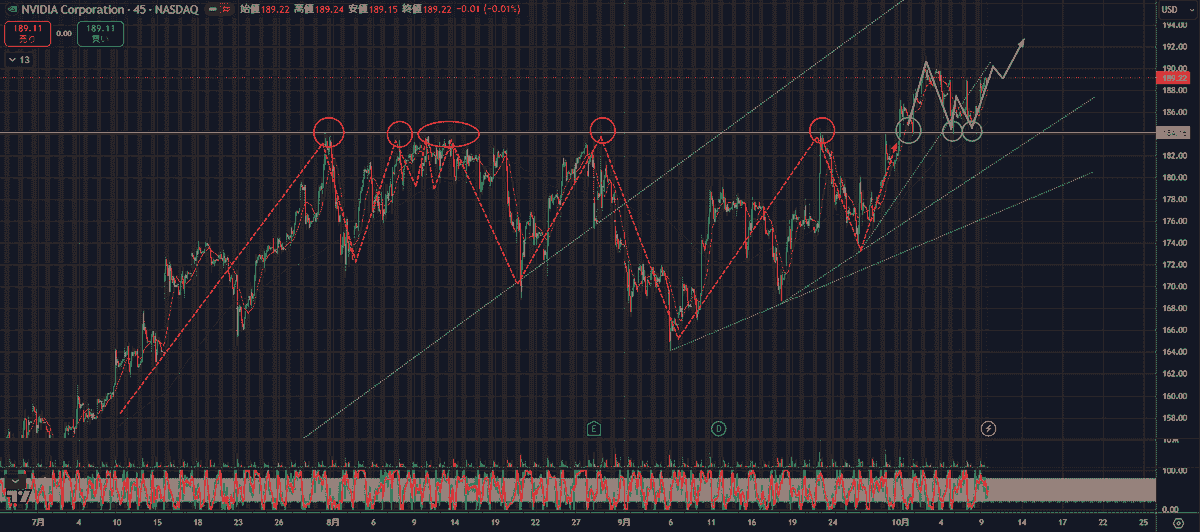This screenshot has width=1200, height=532.
Task: Click the 0.00 spread value between sell and buy
Action: coord(63,33)
